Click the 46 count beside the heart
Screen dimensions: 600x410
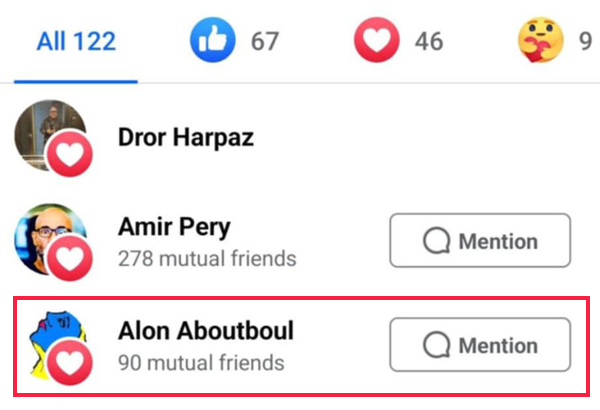coord(427,42)
